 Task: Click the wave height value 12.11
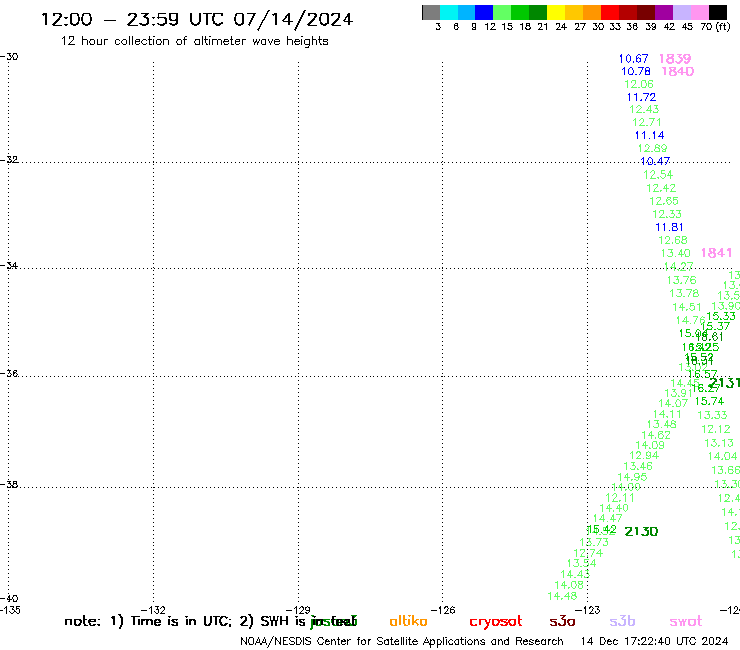point(620,498)
